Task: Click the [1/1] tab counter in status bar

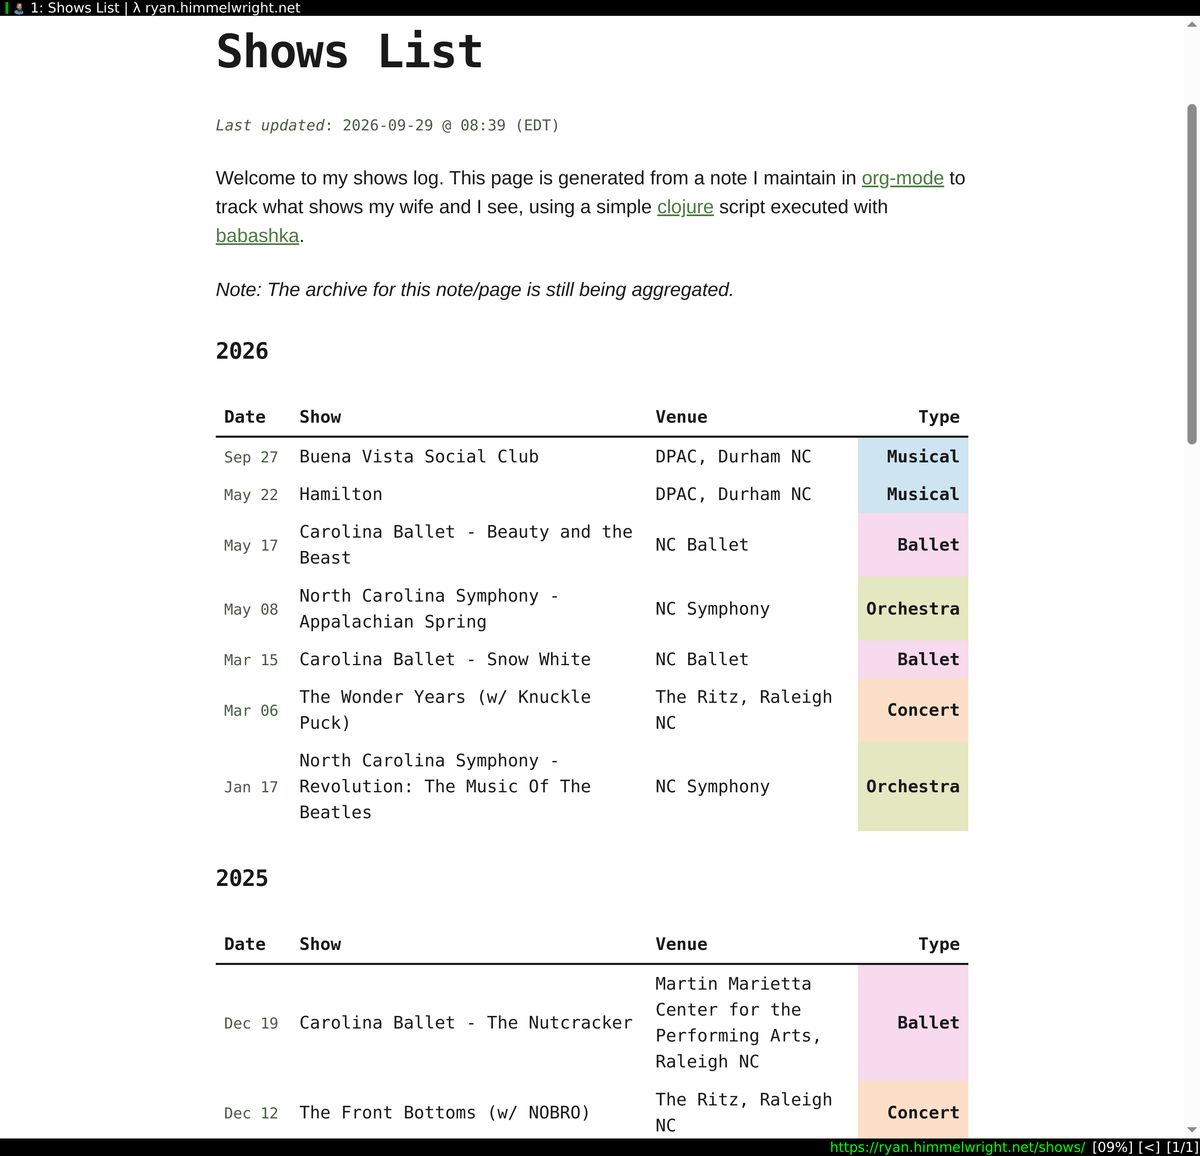Action: pyautogui.click(x=1181, y=1147)
